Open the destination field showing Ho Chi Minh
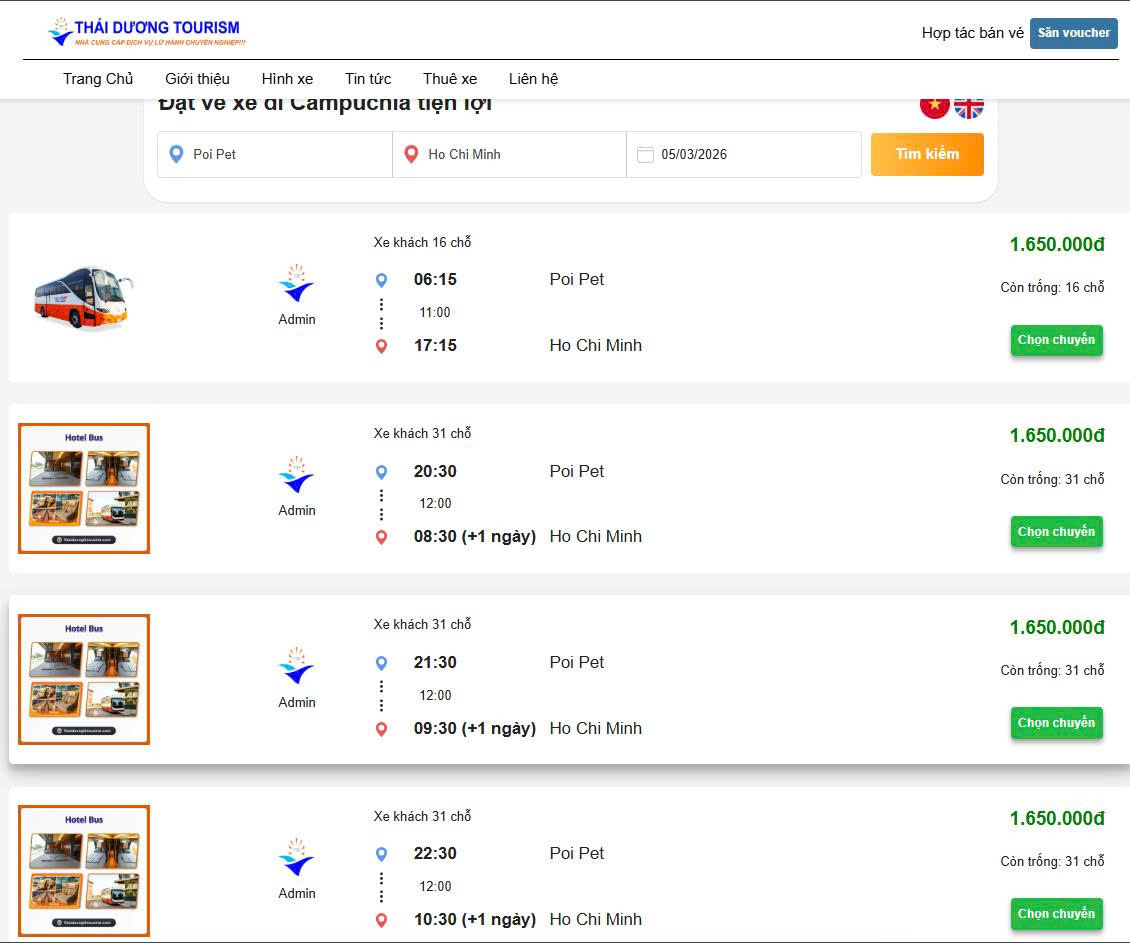The image size is (1130, 943). coord(515,155)
